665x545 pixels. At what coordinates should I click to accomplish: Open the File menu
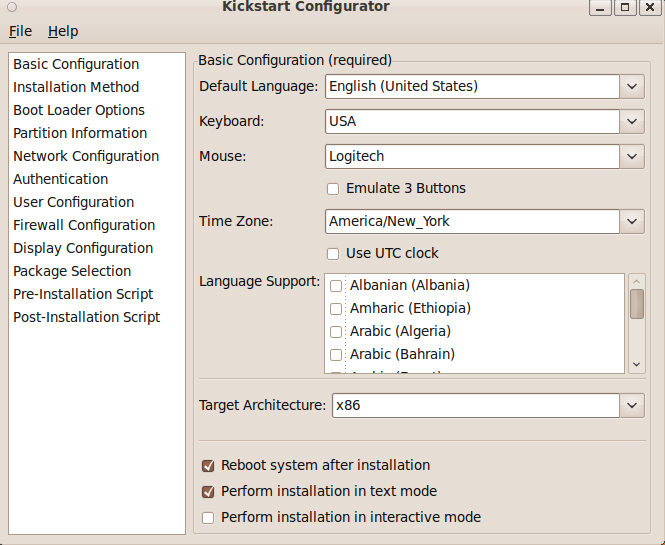point(20,31)
